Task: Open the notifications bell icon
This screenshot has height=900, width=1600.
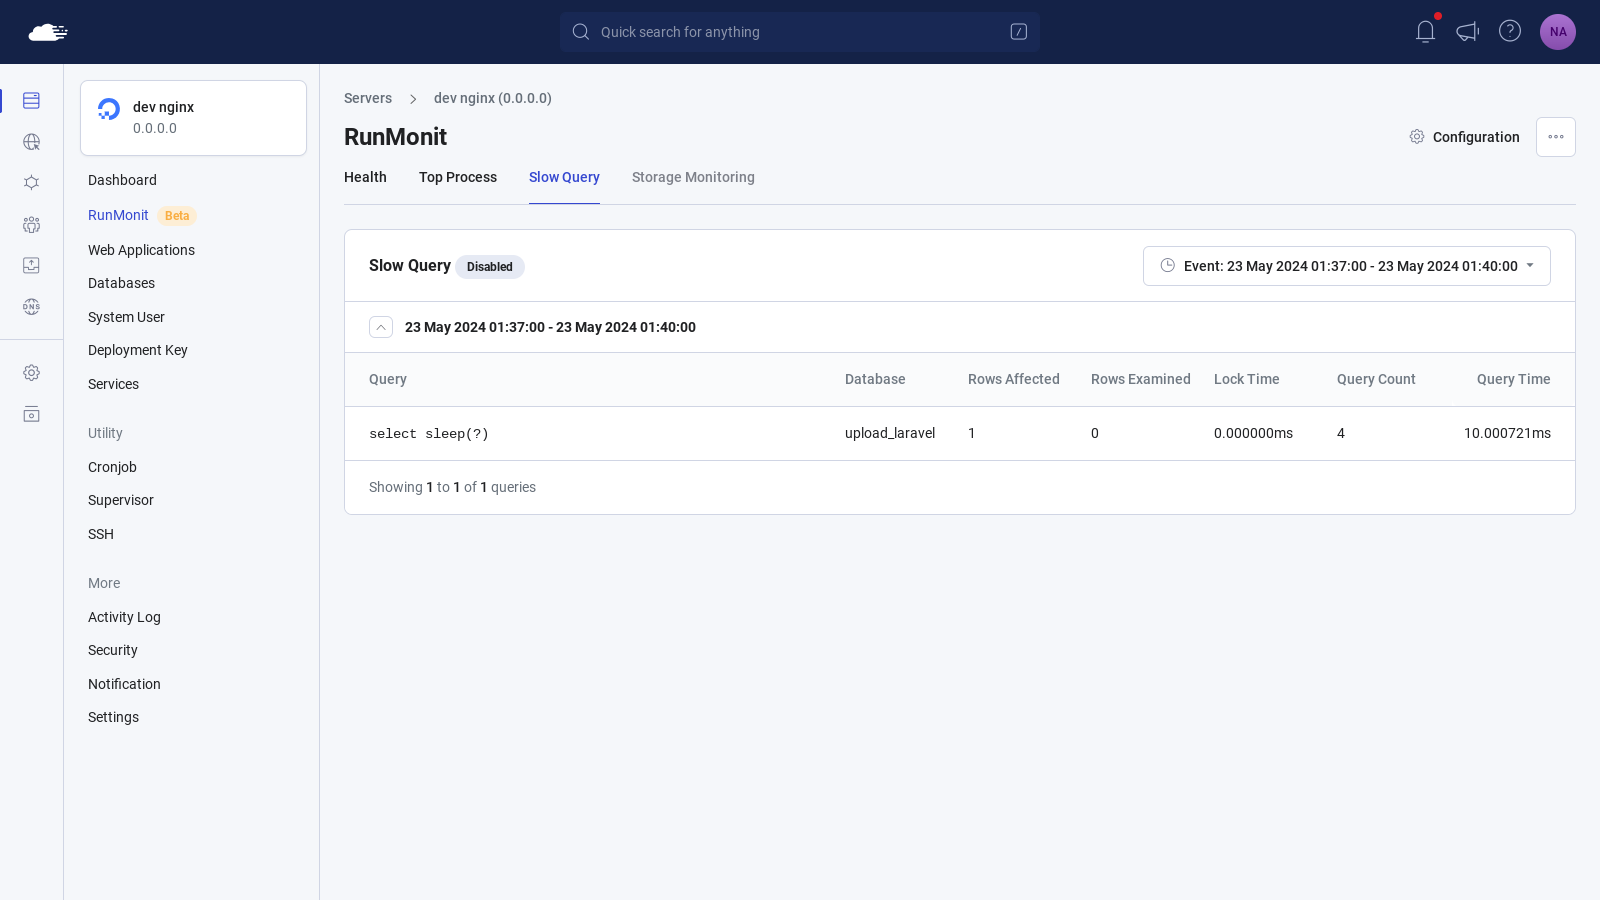Action: [1426, 32]
